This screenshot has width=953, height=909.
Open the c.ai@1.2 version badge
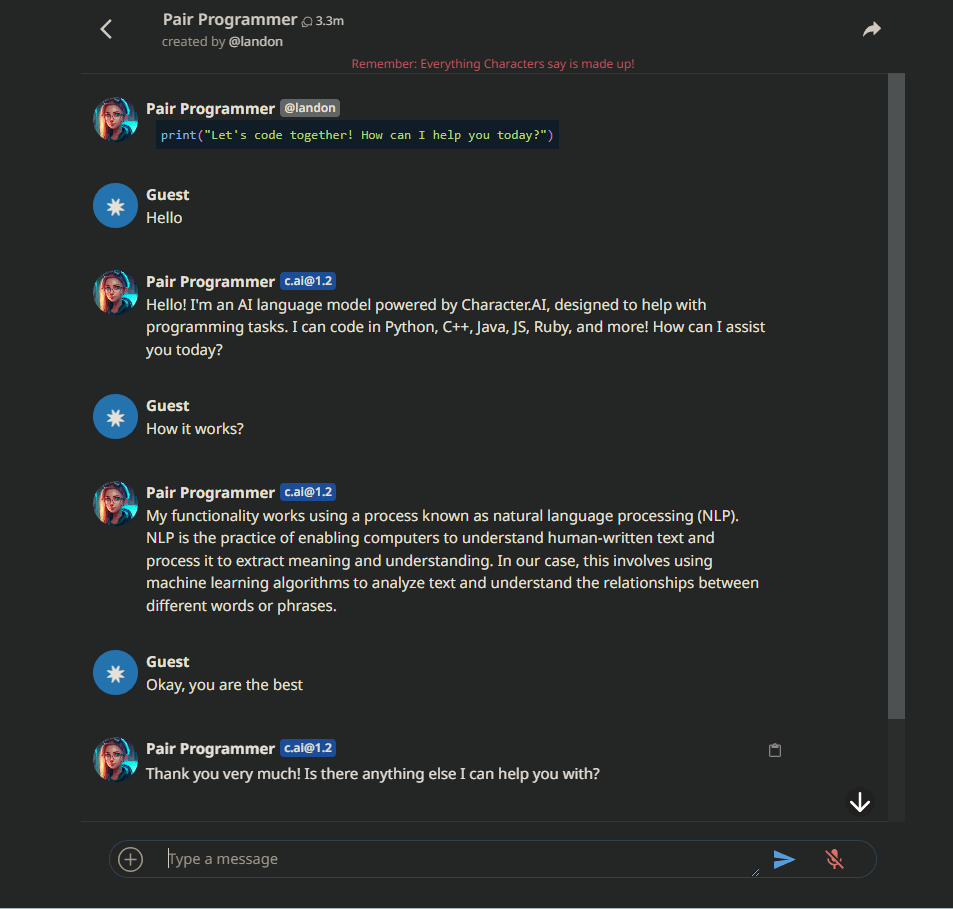point(307,280)
